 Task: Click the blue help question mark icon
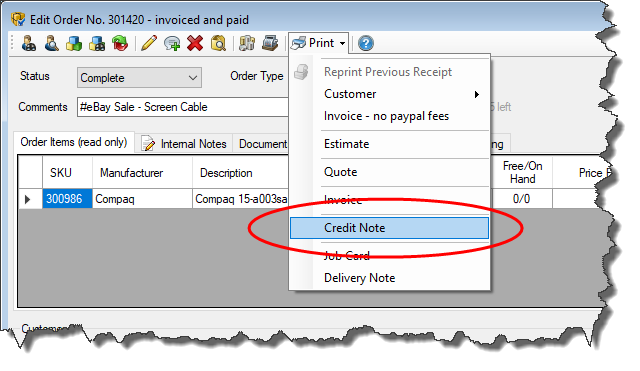(366, 43)
